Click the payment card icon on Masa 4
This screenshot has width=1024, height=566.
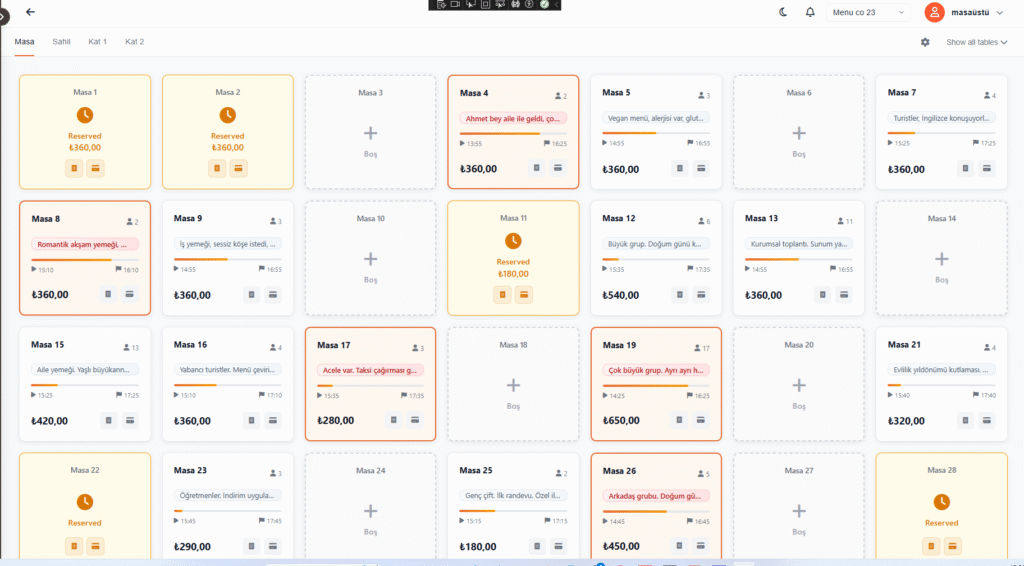pyautogui.click(x=558, y=168)
